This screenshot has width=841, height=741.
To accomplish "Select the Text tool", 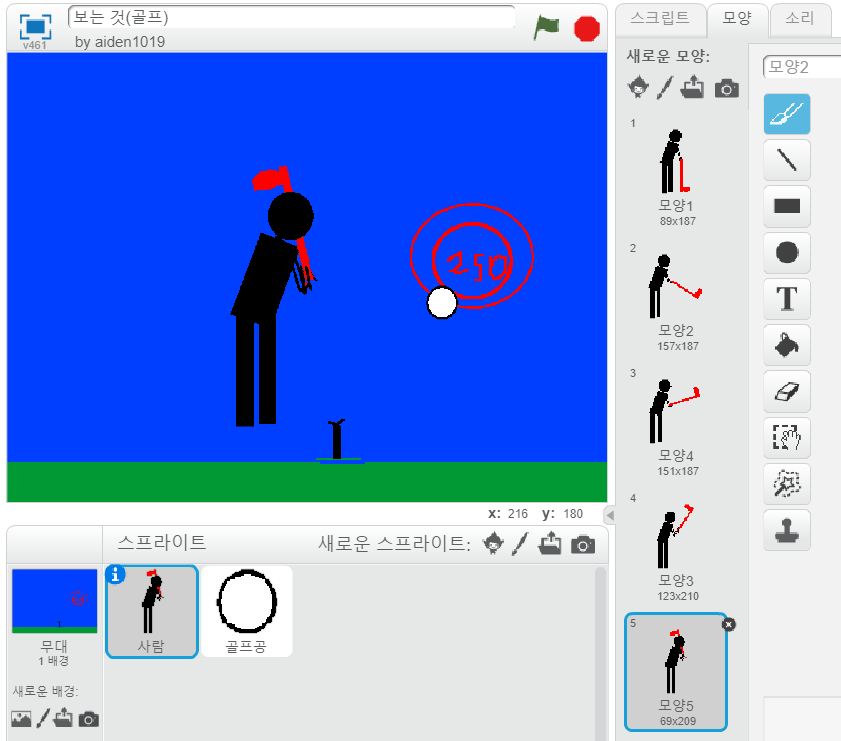I will pos(786,298).
